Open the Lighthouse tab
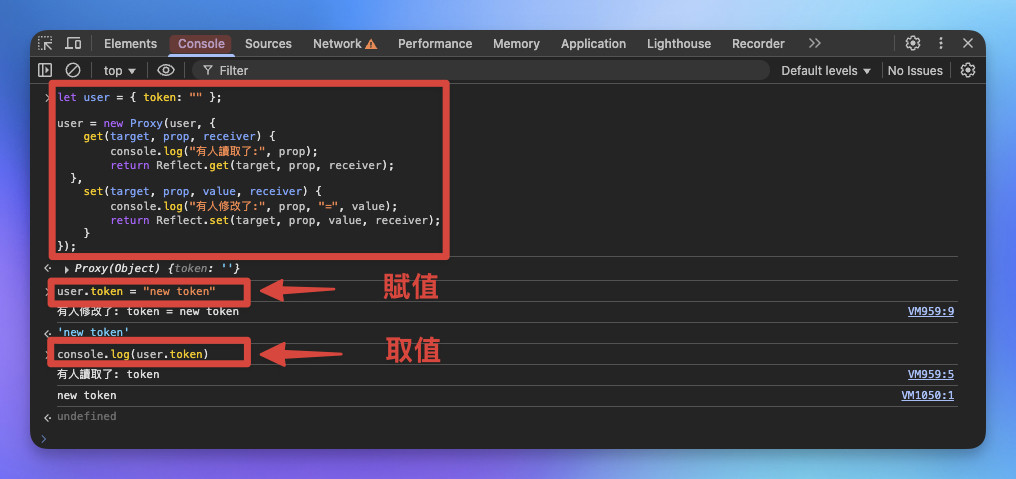This screenshot has height=479, width=1016. click(678, 43)
